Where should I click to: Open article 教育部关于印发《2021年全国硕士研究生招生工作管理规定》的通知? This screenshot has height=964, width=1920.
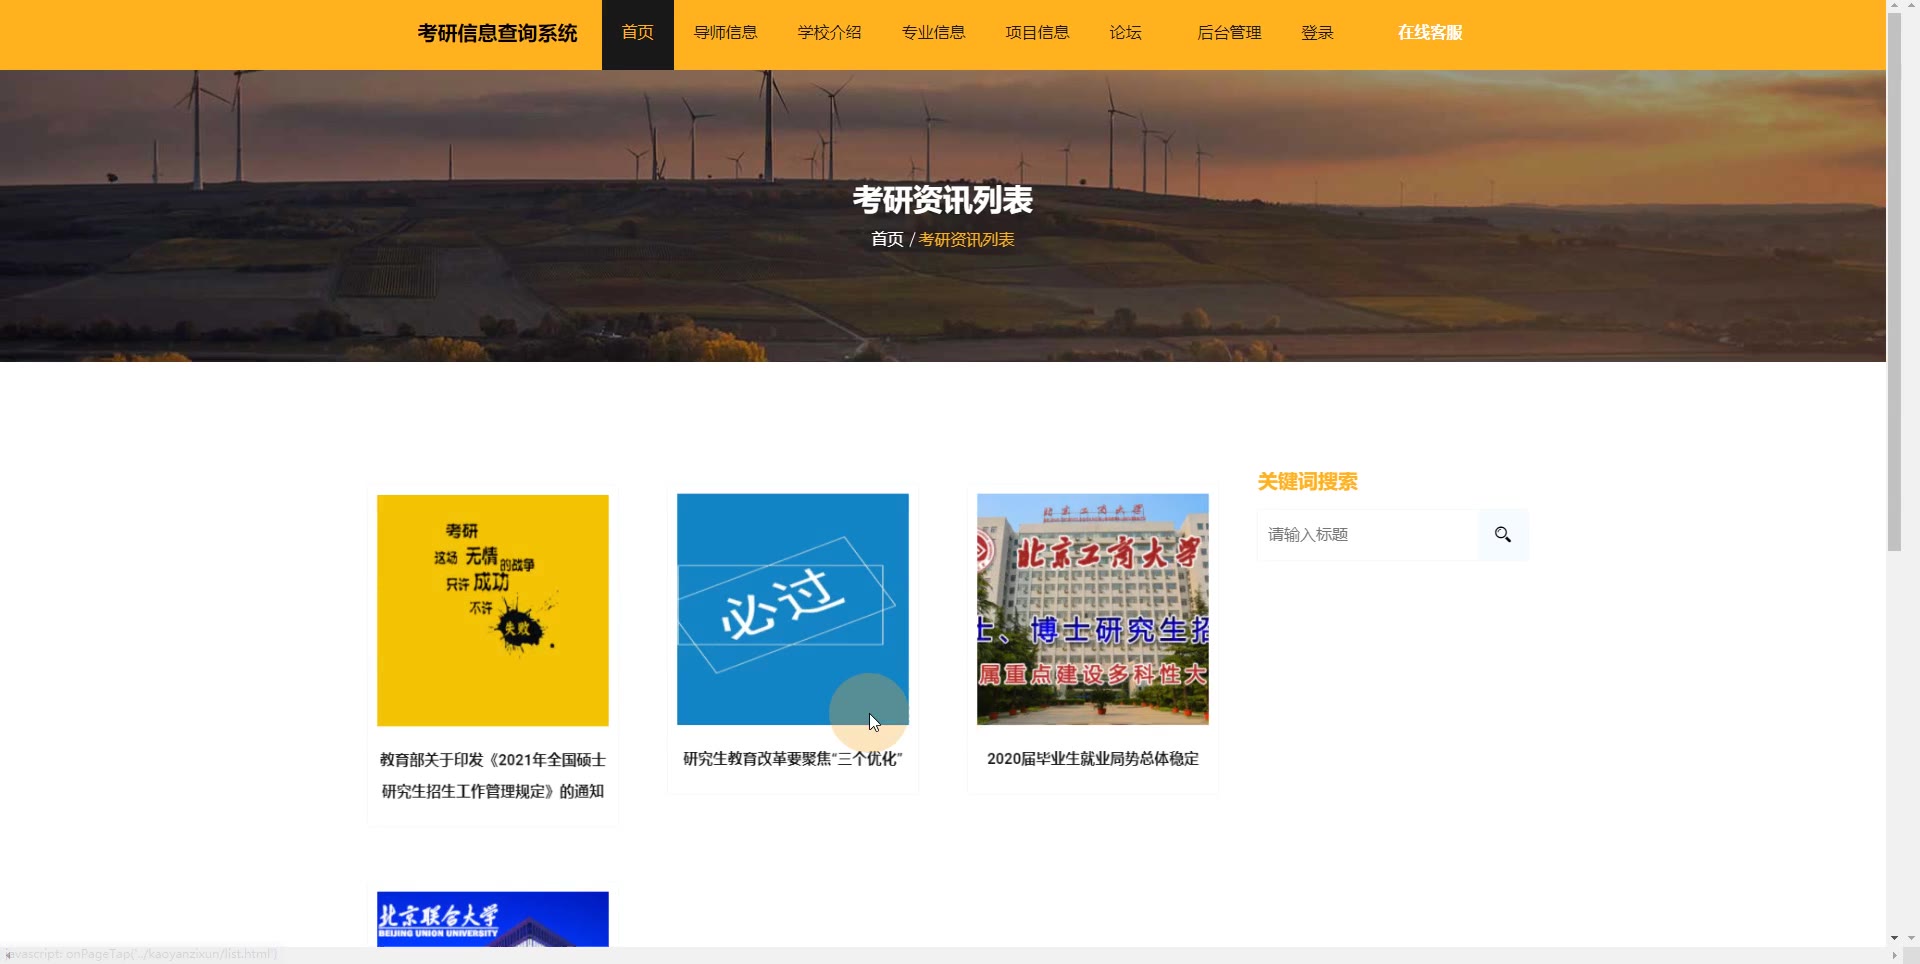[x=493, y=776]
